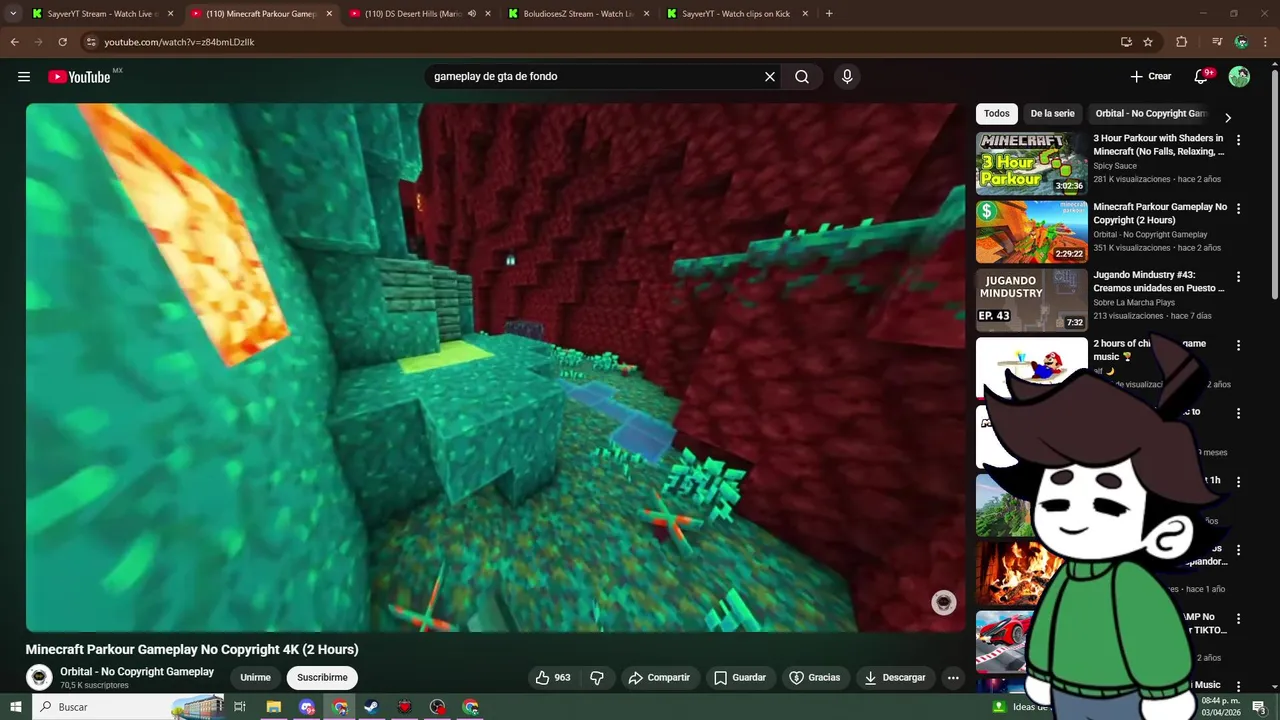The width and height of the screenshot is (1280, 720).
Task: Reload the page
Action: point(62,42)
